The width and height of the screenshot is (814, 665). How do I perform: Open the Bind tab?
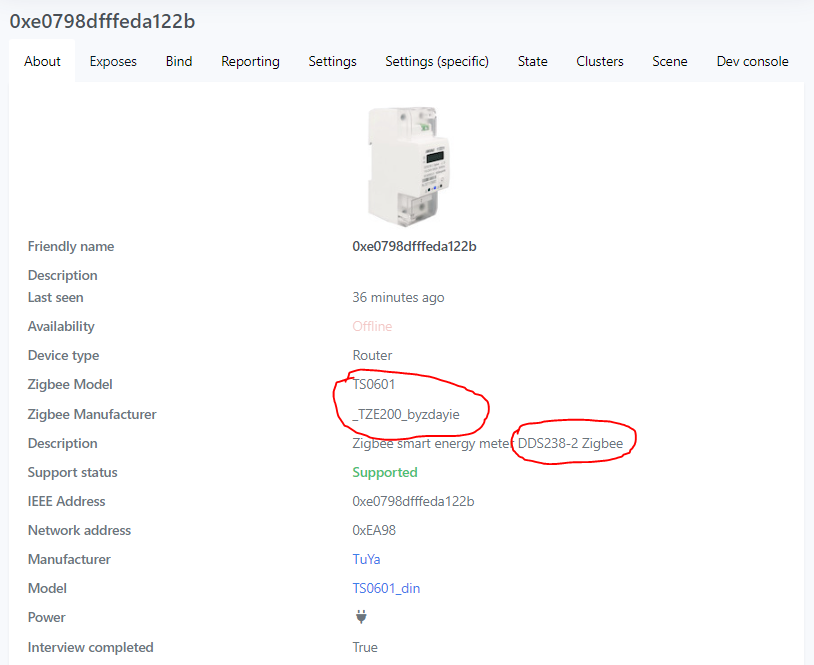[178, 61]
